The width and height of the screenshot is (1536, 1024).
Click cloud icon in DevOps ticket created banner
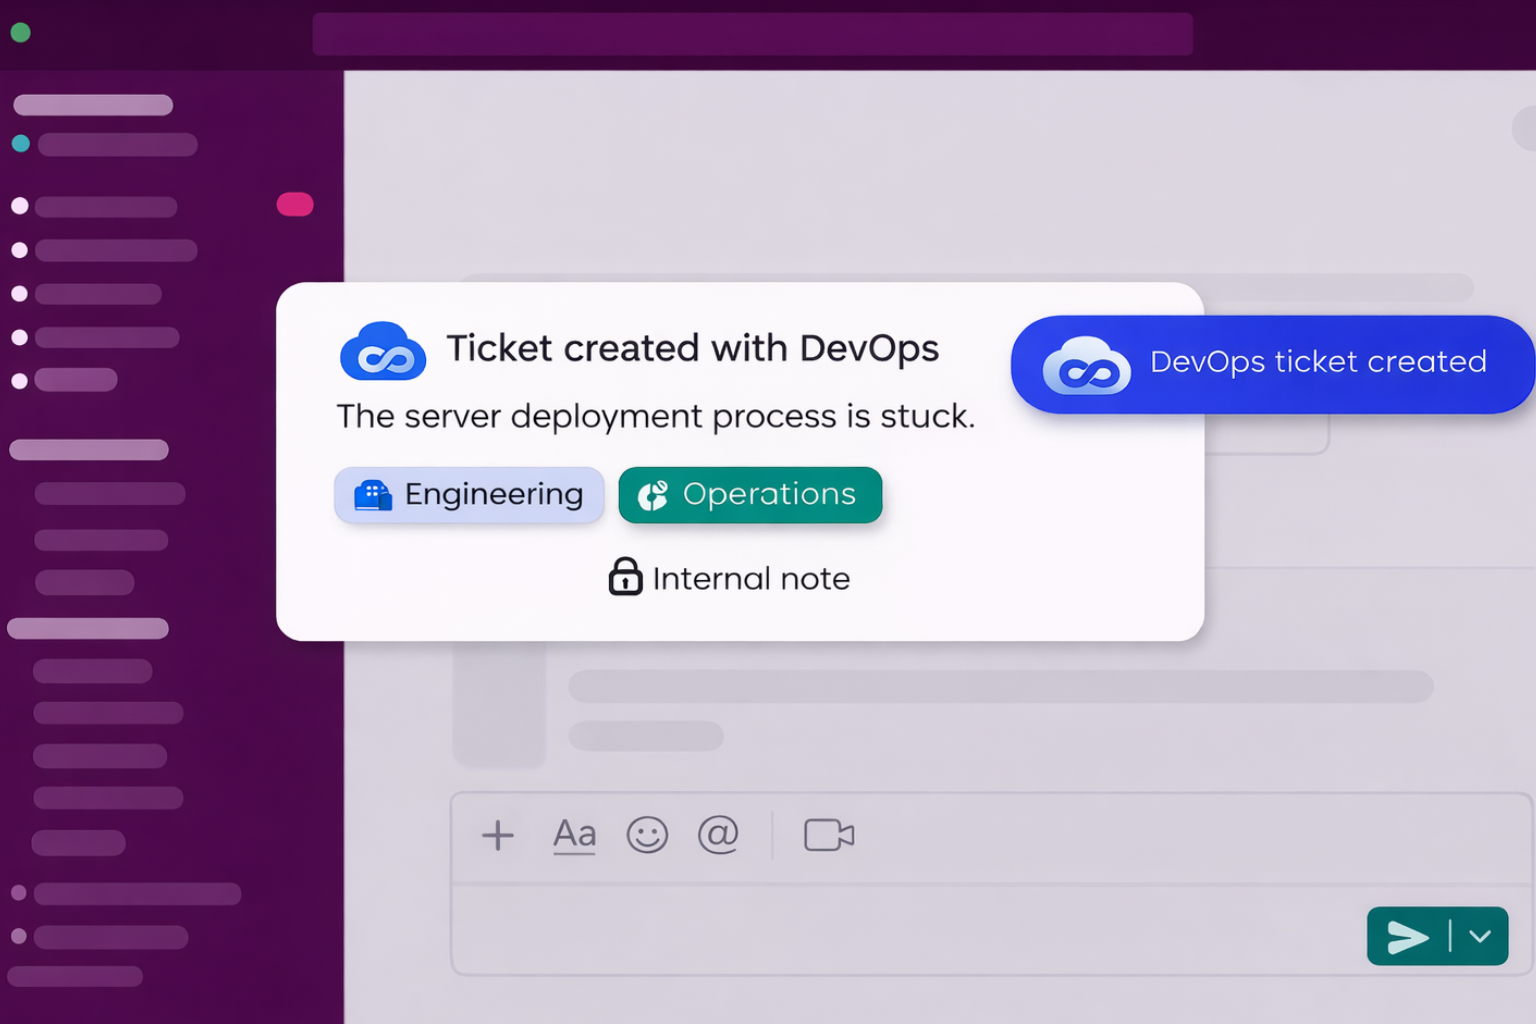pos(1087,365)
